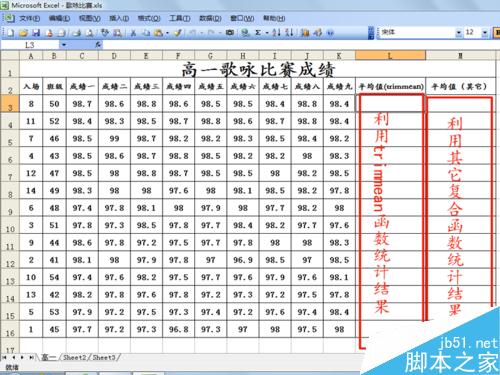Click the Cut scissors icon
This screenshot has width=500, height=375.
[x=133, y=33]
